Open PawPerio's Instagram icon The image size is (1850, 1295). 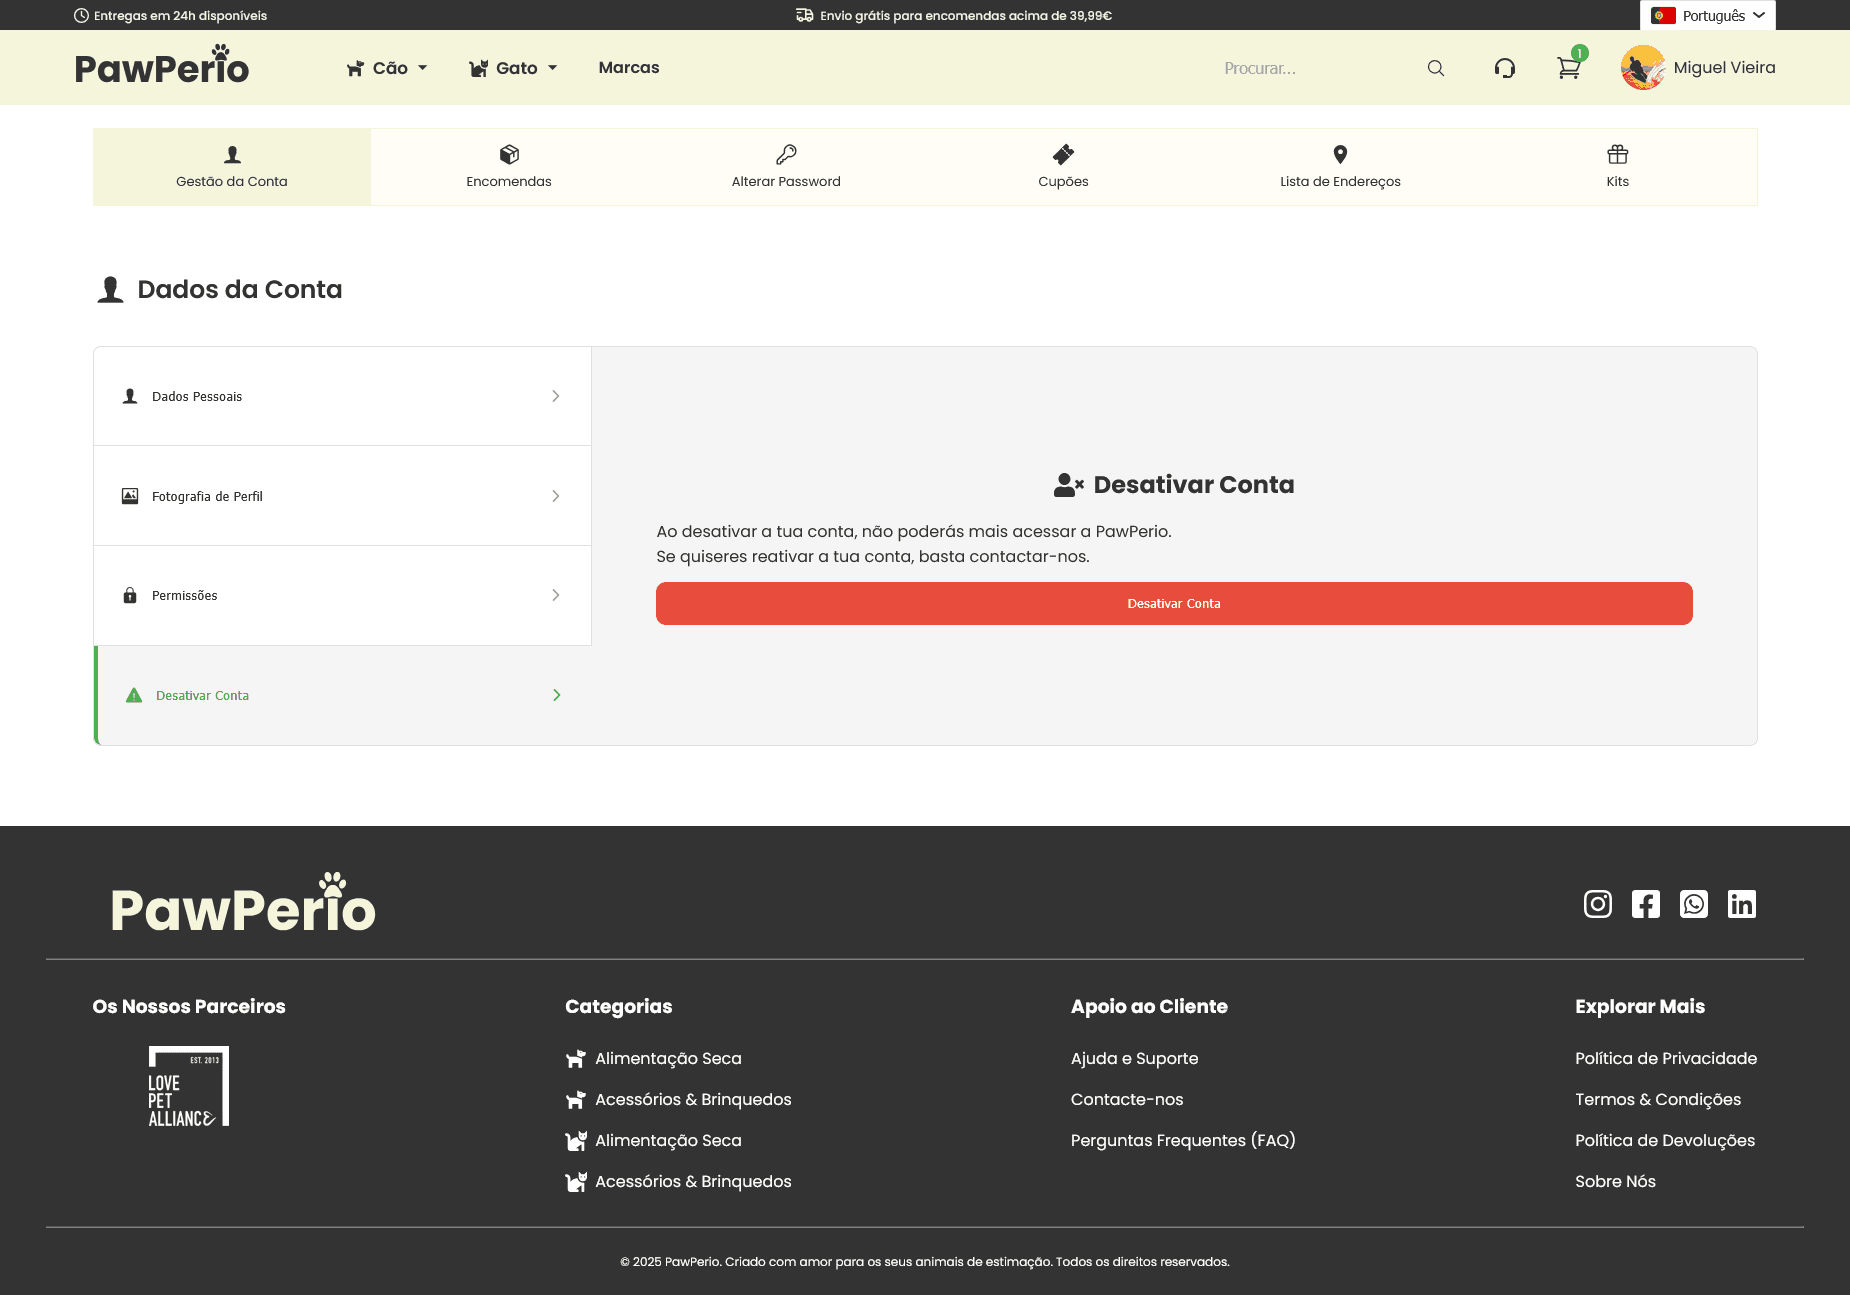pos(1597,904)
